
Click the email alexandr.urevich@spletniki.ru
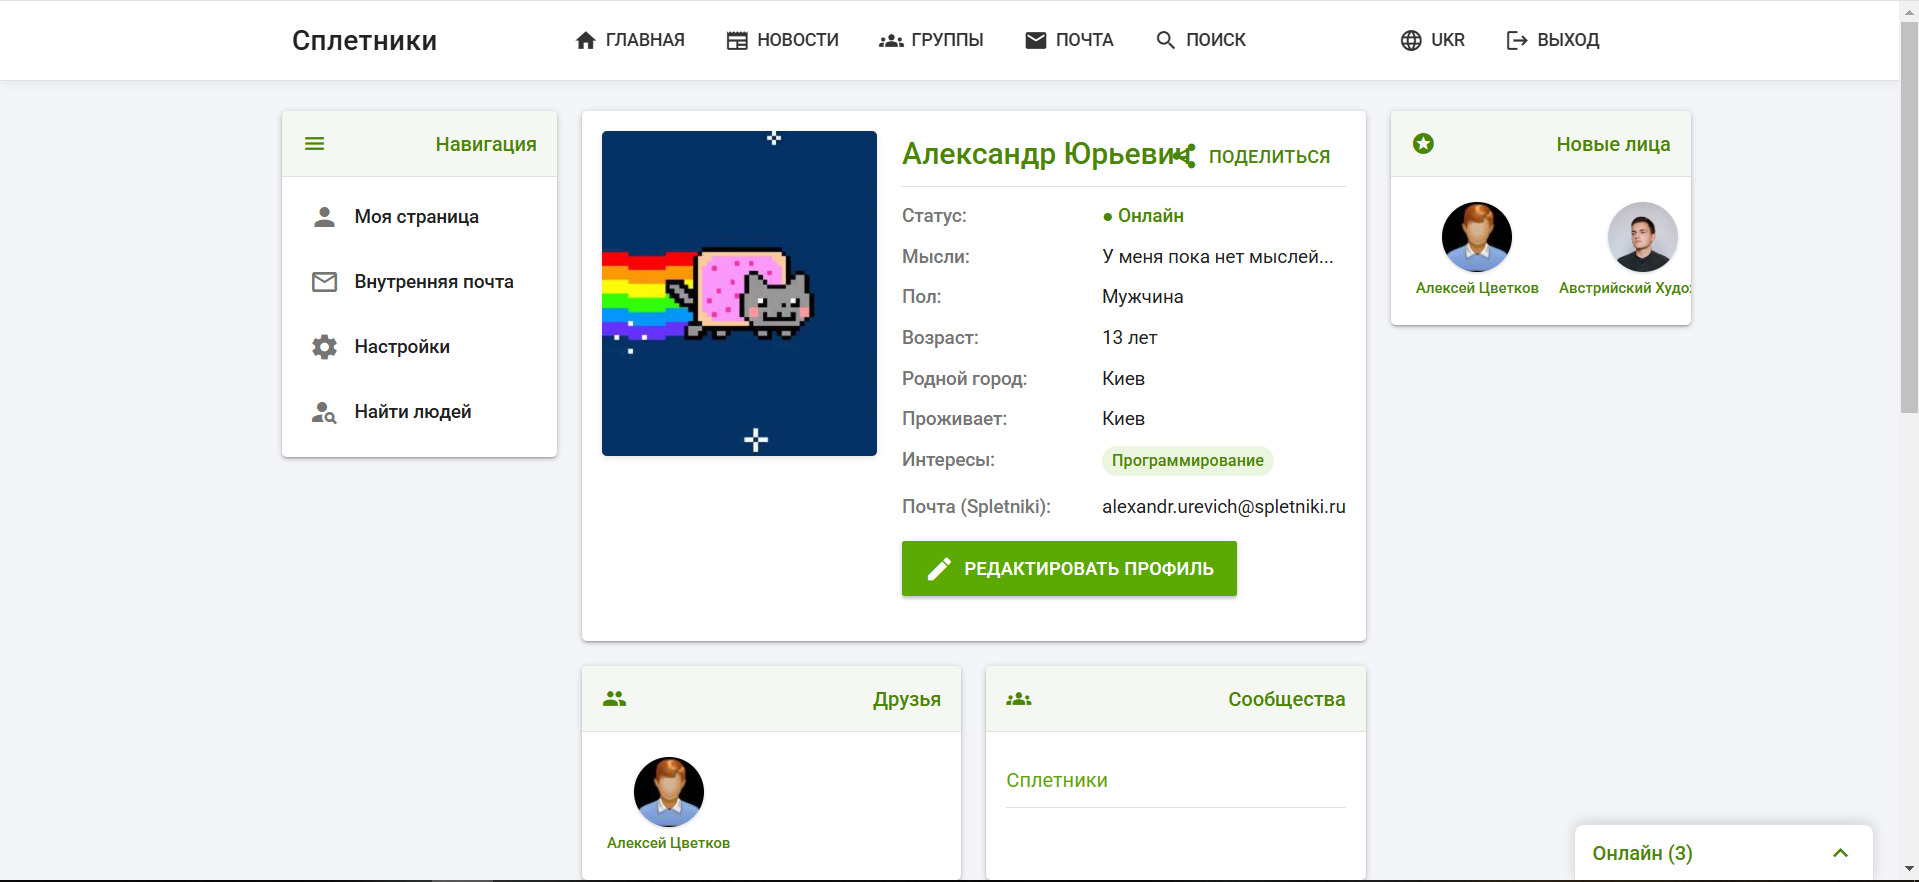click(x=1224, y=507)
